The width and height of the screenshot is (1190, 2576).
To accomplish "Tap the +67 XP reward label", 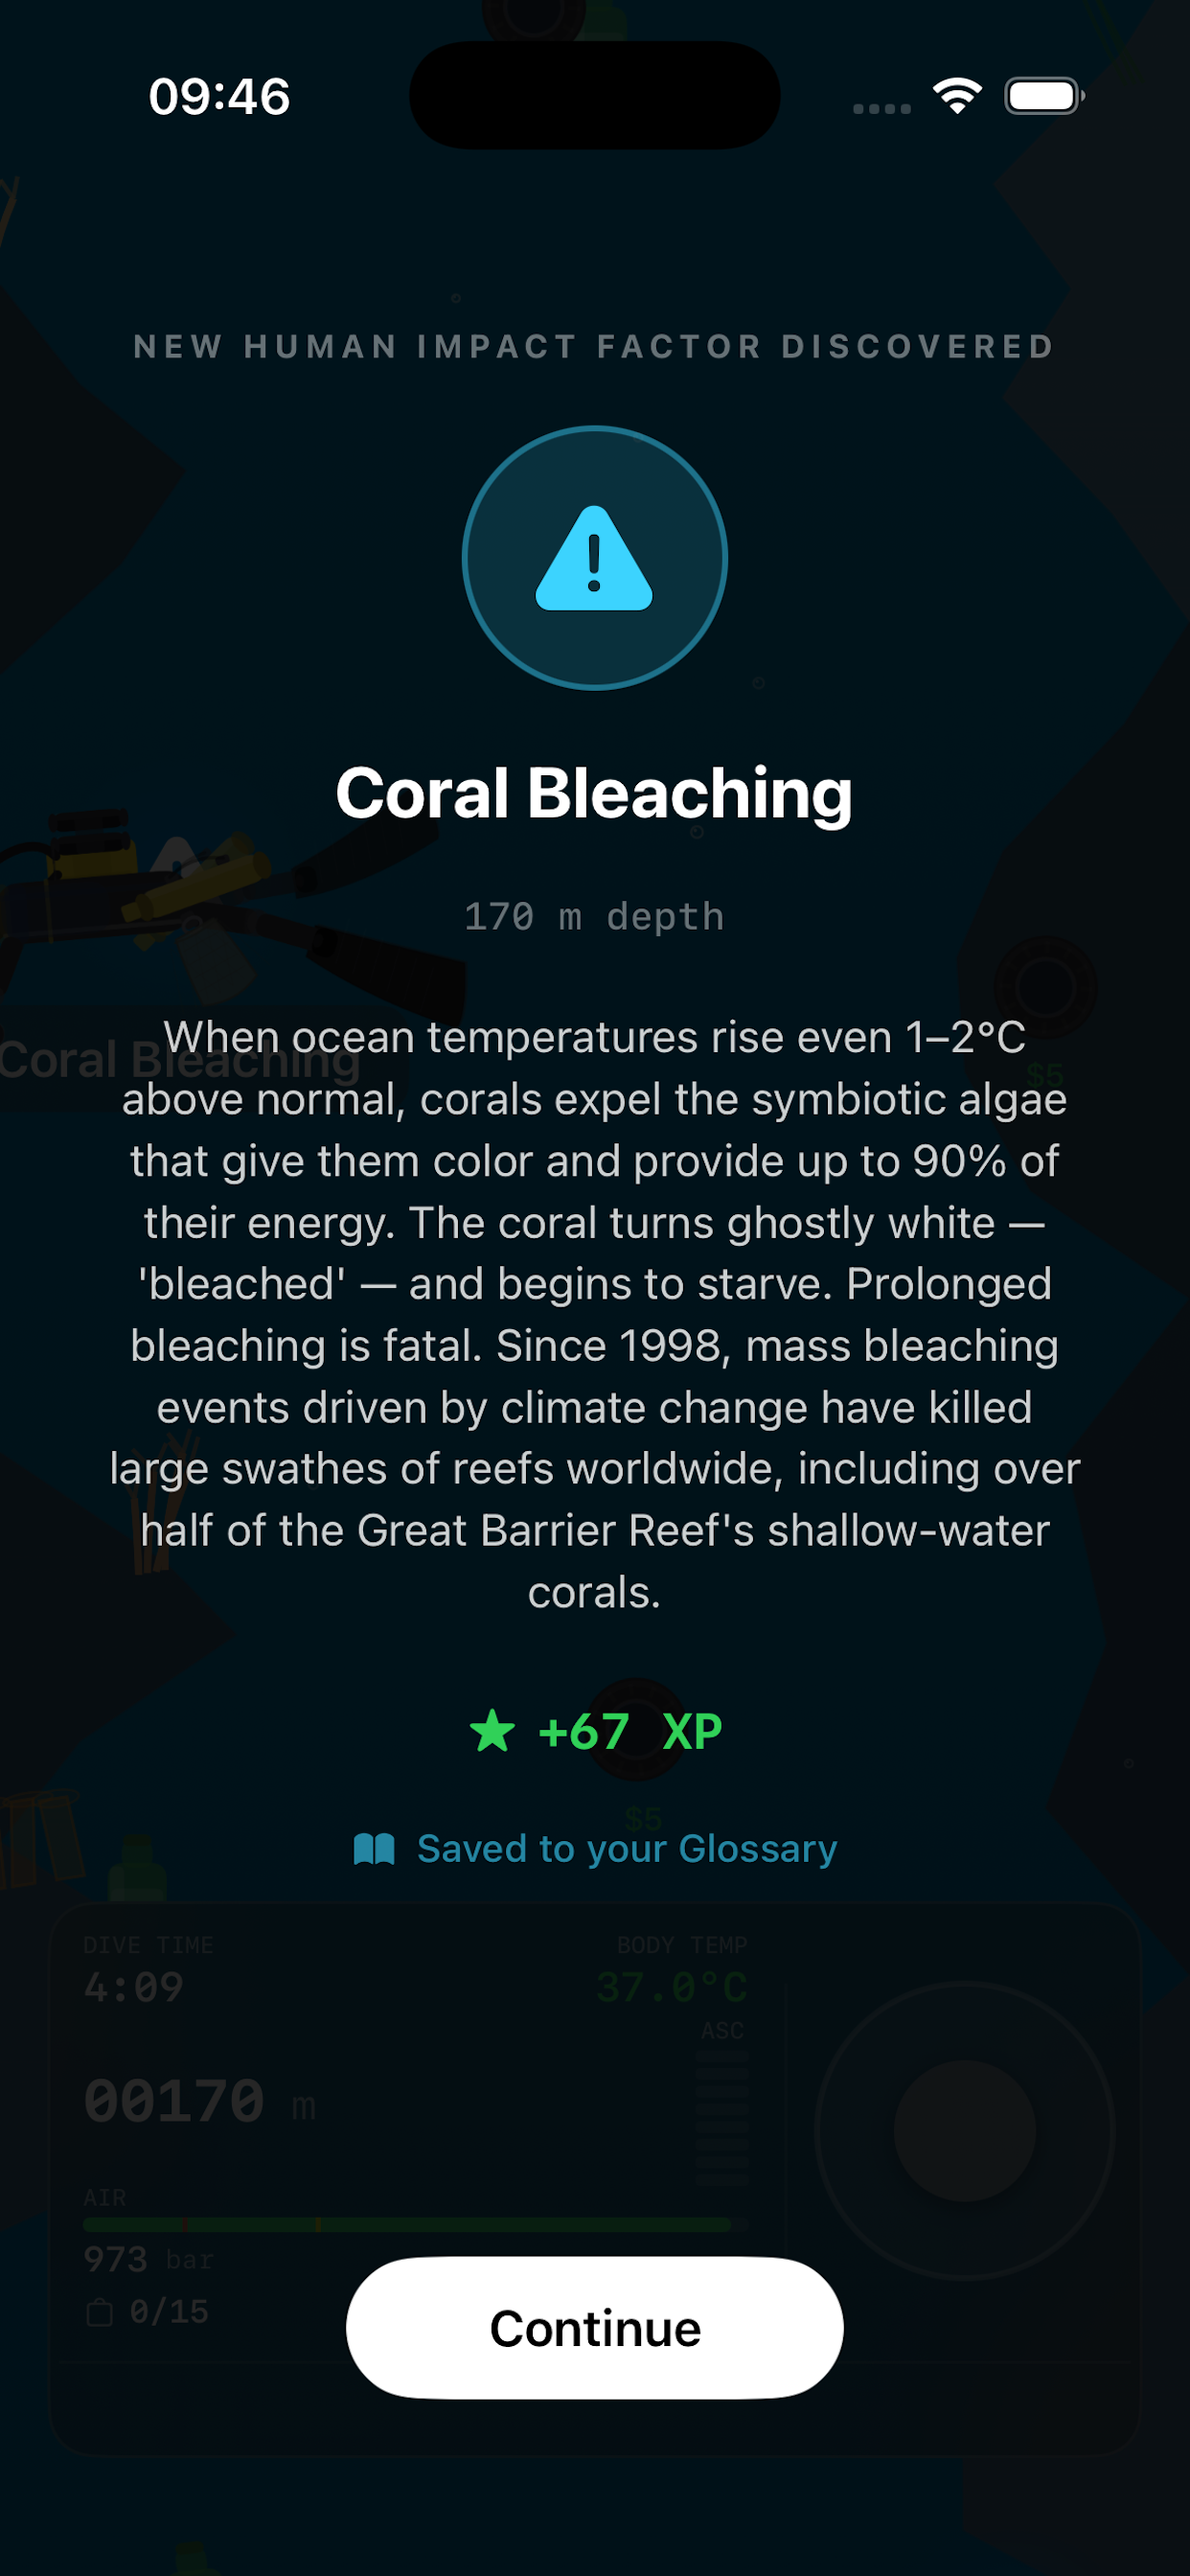I will tap(630, 1731).
